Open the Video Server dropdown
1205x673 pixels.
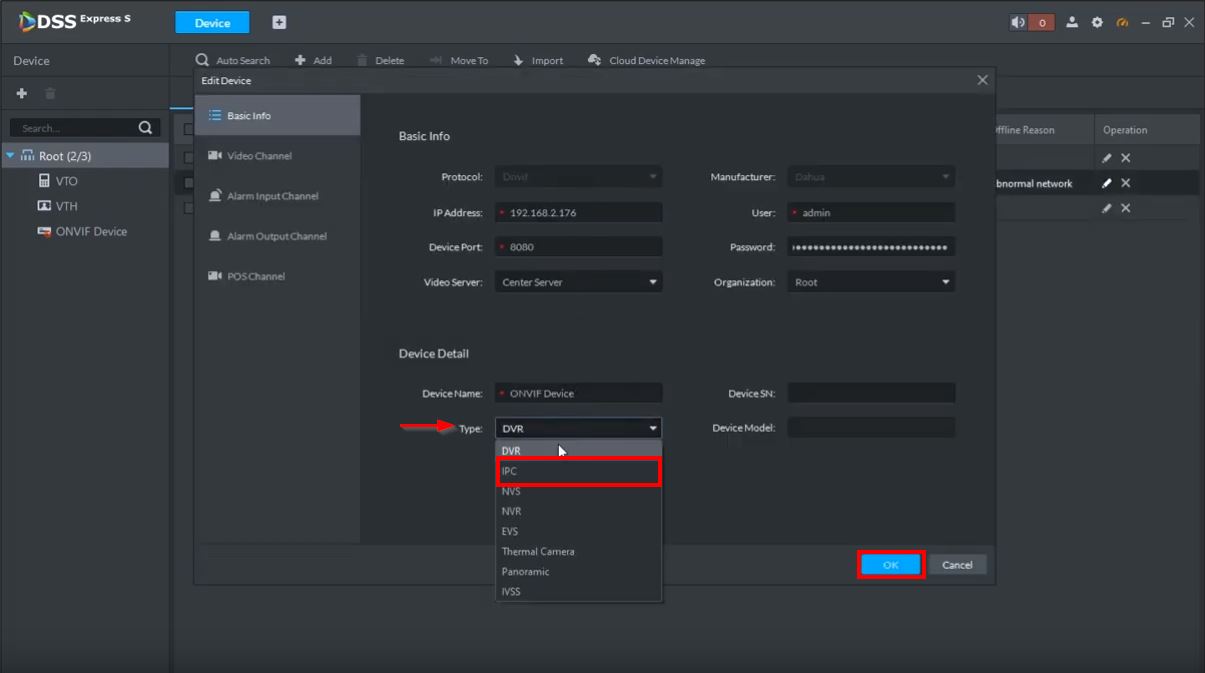(578, 282)
